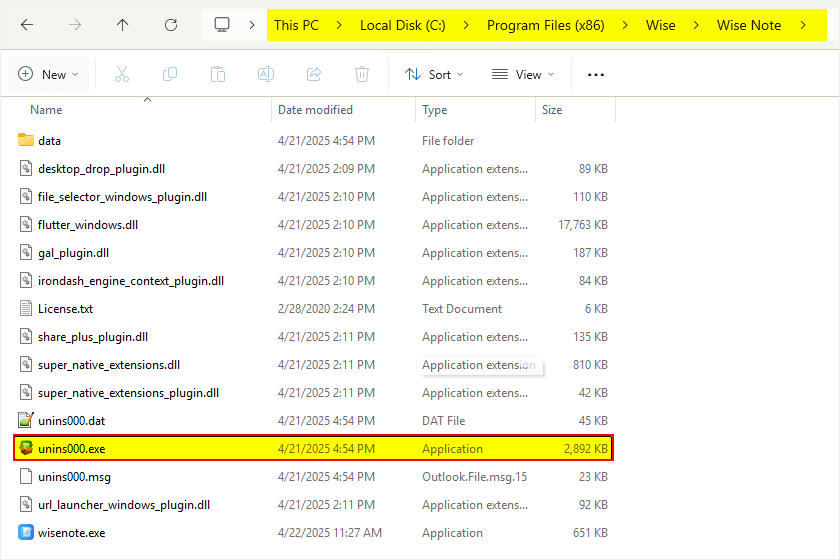The height and width of the screenshot is (560, 840).
Task: Expand the chevron after Wise Note breadcrumb
Action: click(x=802, y=25)
